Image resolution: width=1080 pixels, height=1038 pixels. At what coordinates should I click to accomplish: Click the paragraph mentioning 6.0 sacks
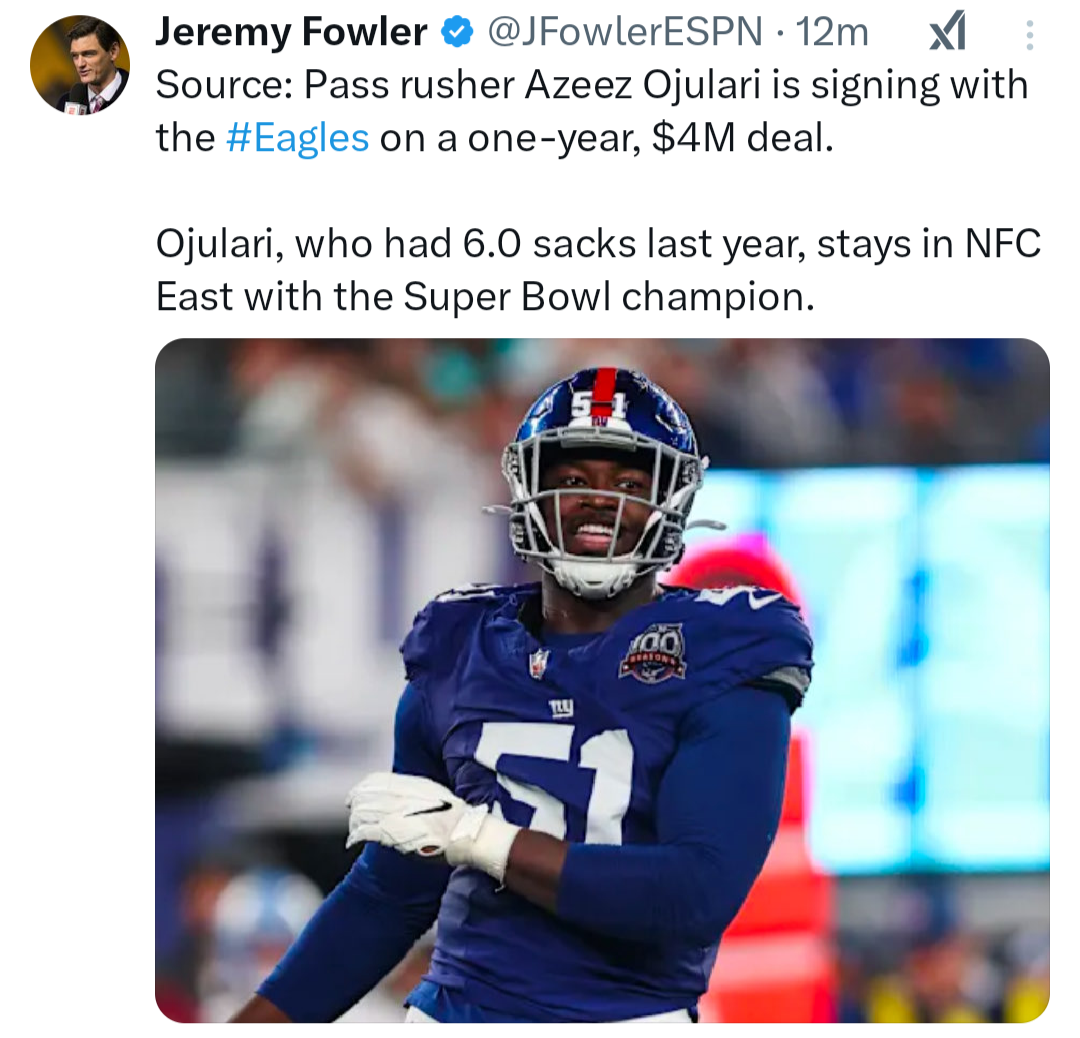click(598, 270)
